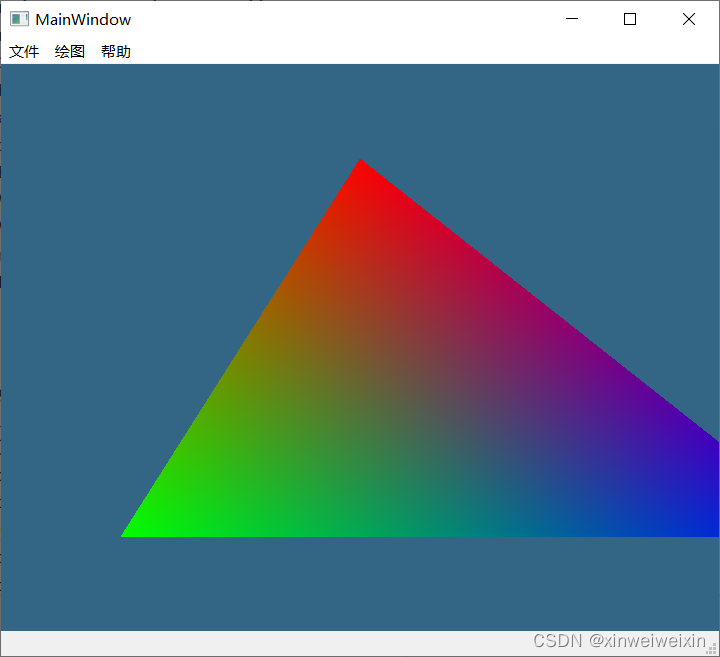The width and height of the screenshot is (720, 657).
Task: Open the 文件 menu
Action: coord(24,51)
